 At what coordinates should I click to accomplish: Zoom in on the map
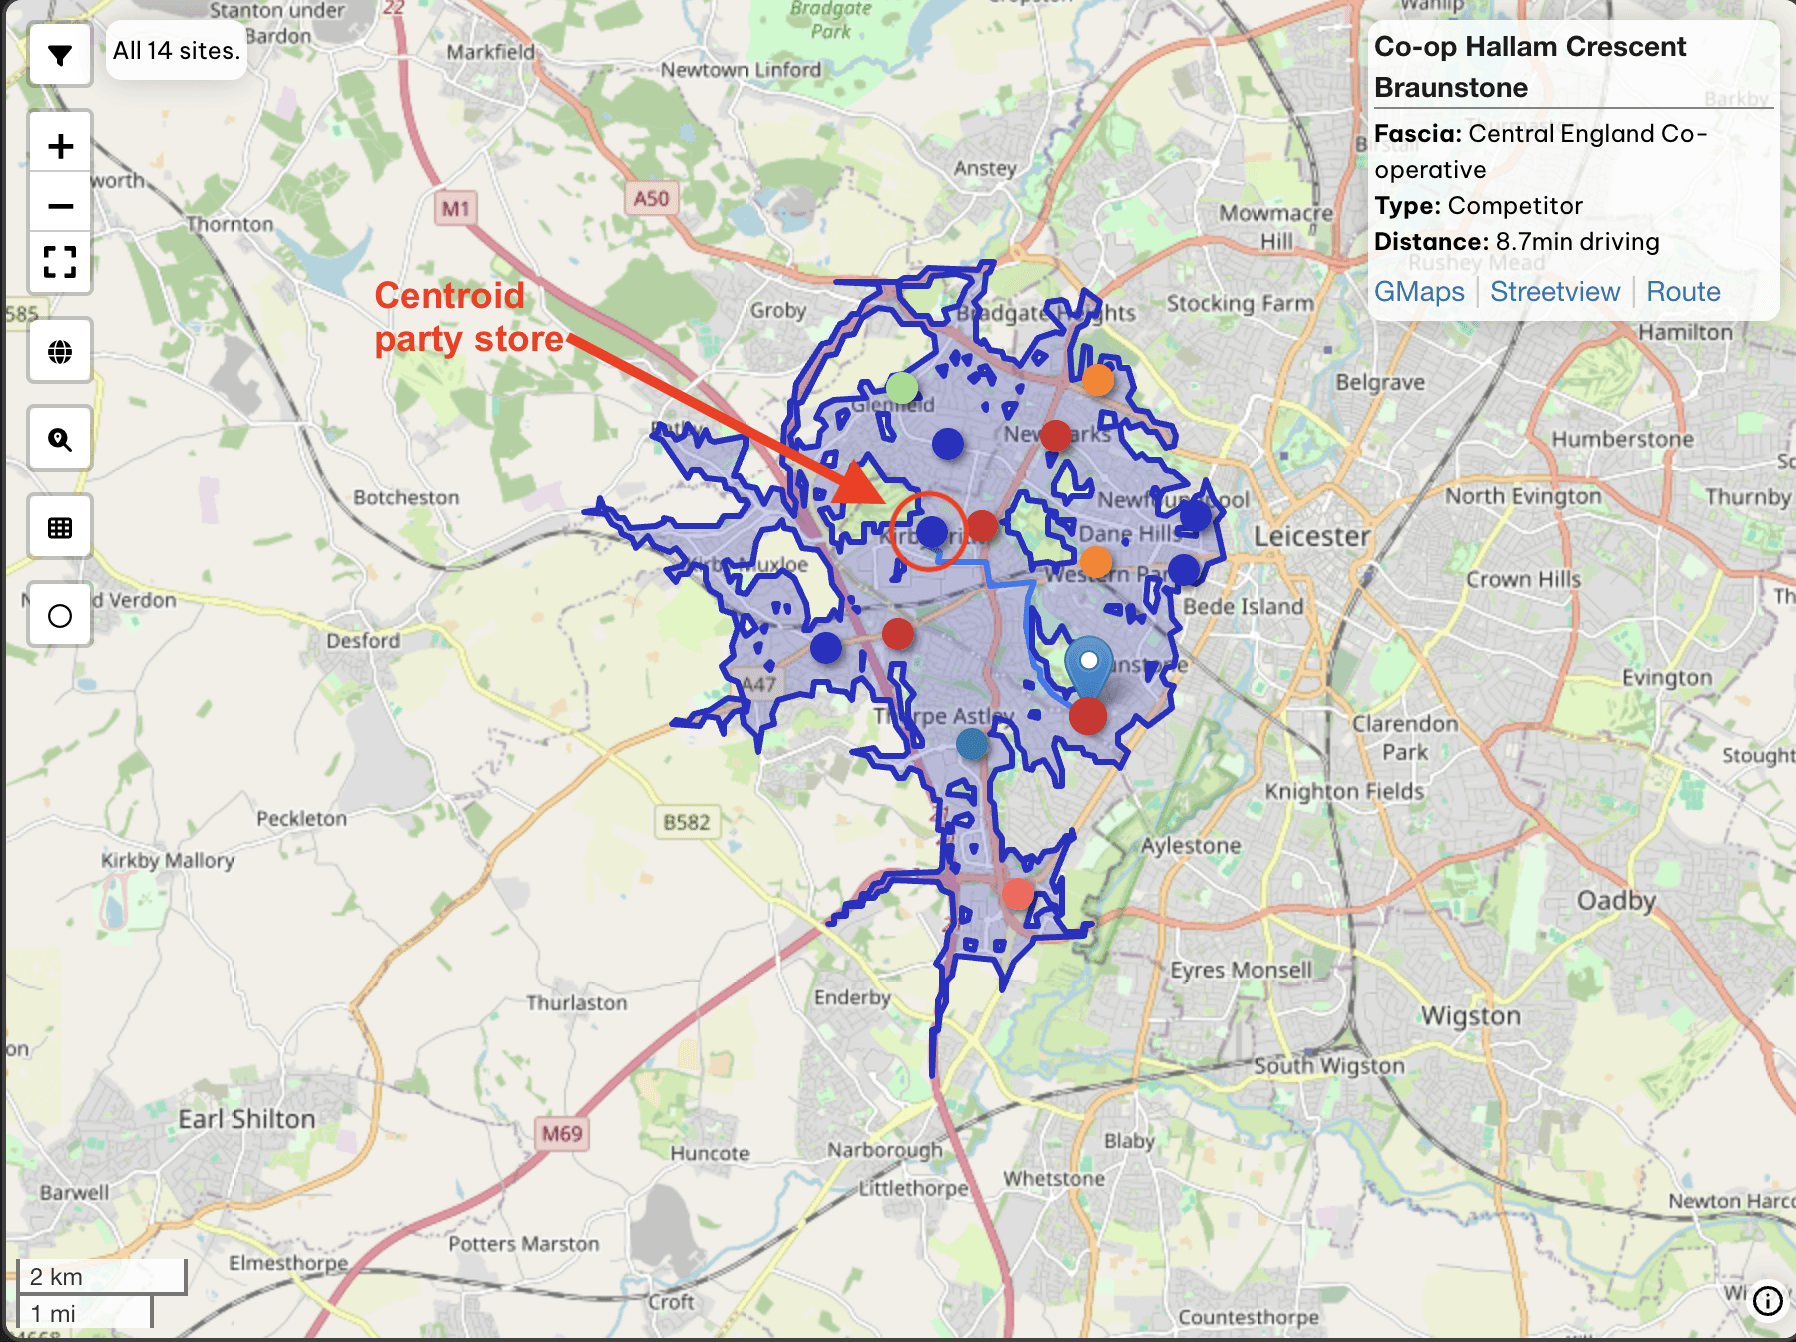coord(60,147)
